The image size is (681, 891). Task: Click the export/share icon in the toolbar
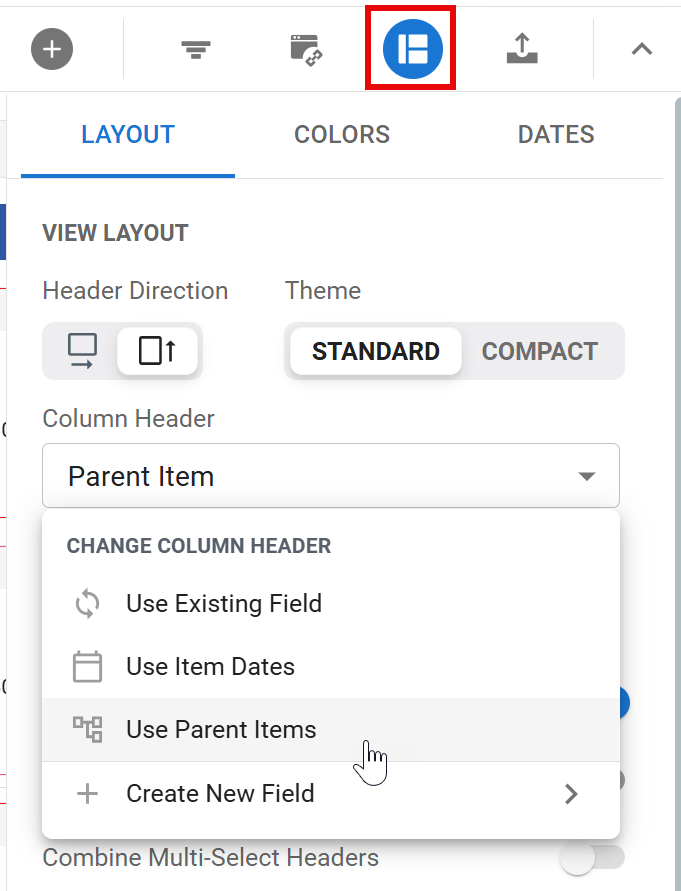[522, 48]
